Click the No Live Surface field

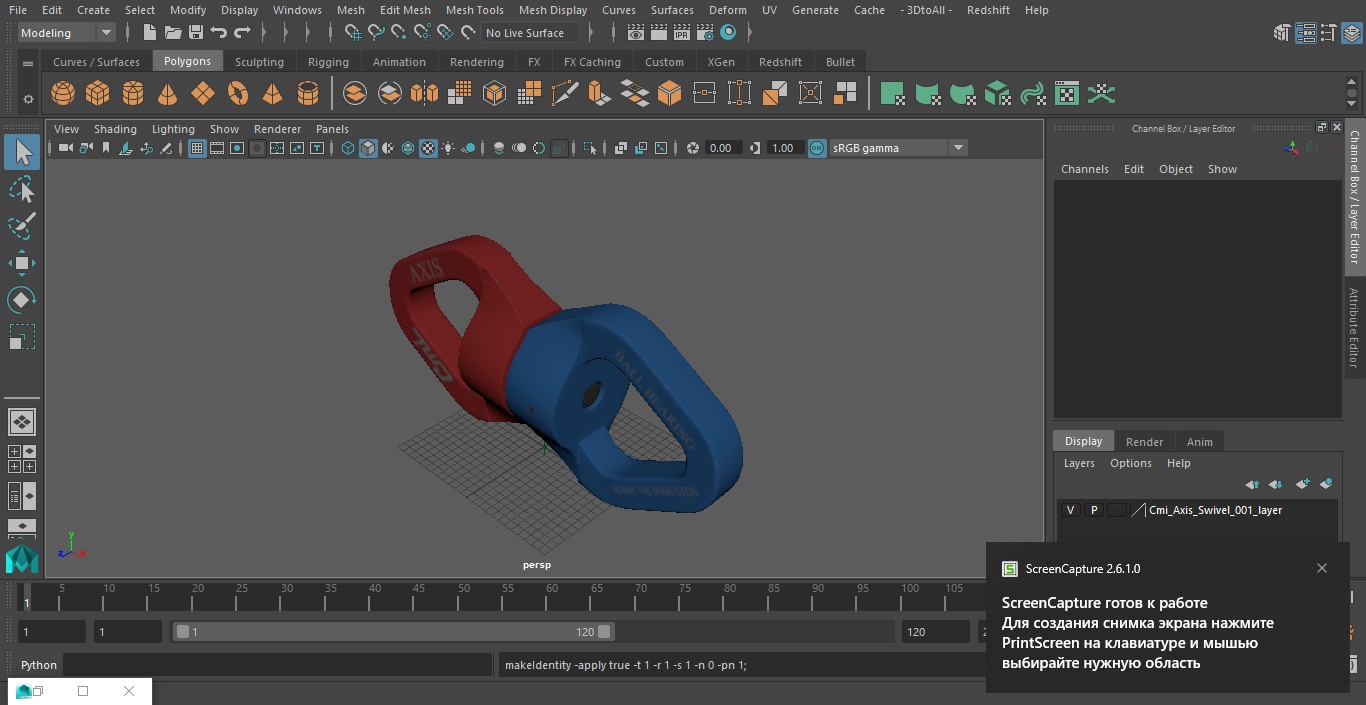click(x=529, y=33)
